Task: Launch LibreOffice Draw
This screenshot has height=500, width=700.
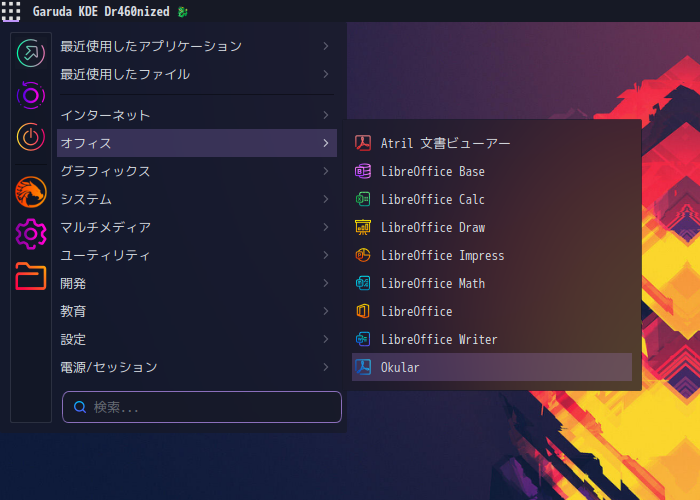Action: click(492, 227)
